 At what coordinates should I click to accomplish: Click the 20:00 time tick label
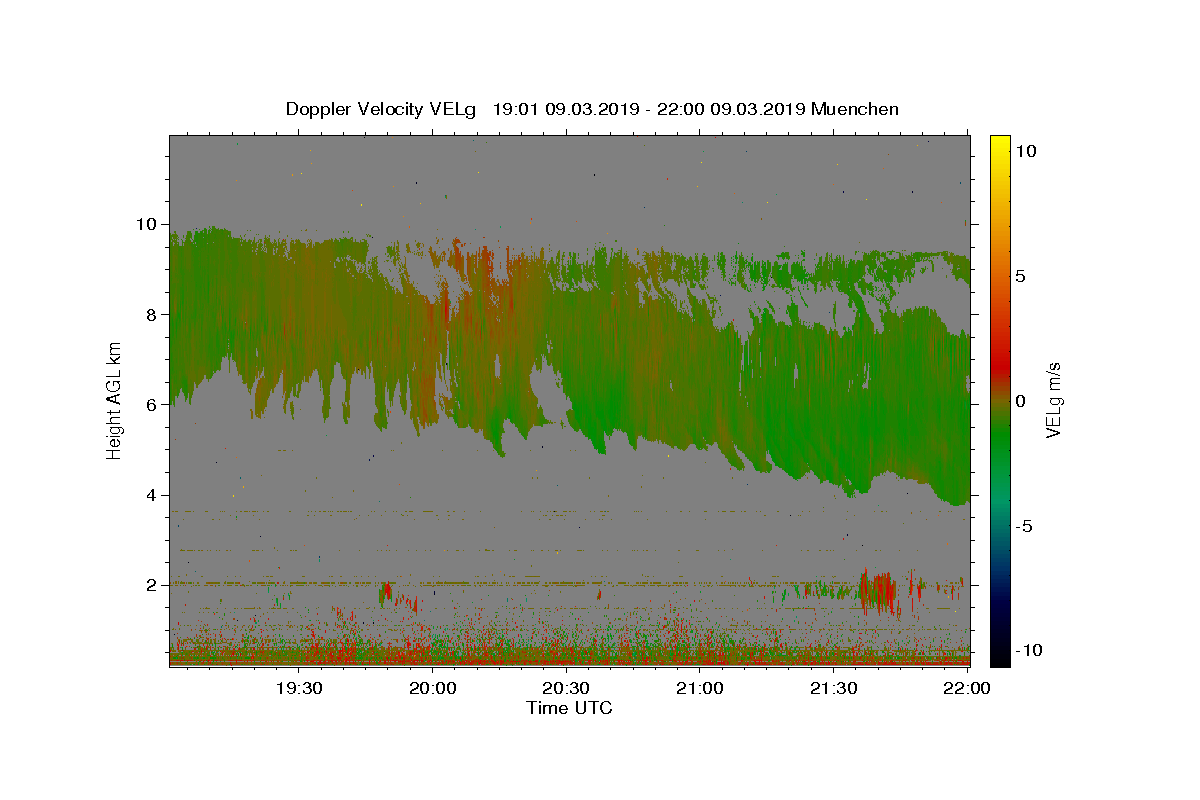pyautogui.click(x=433, y=688)
